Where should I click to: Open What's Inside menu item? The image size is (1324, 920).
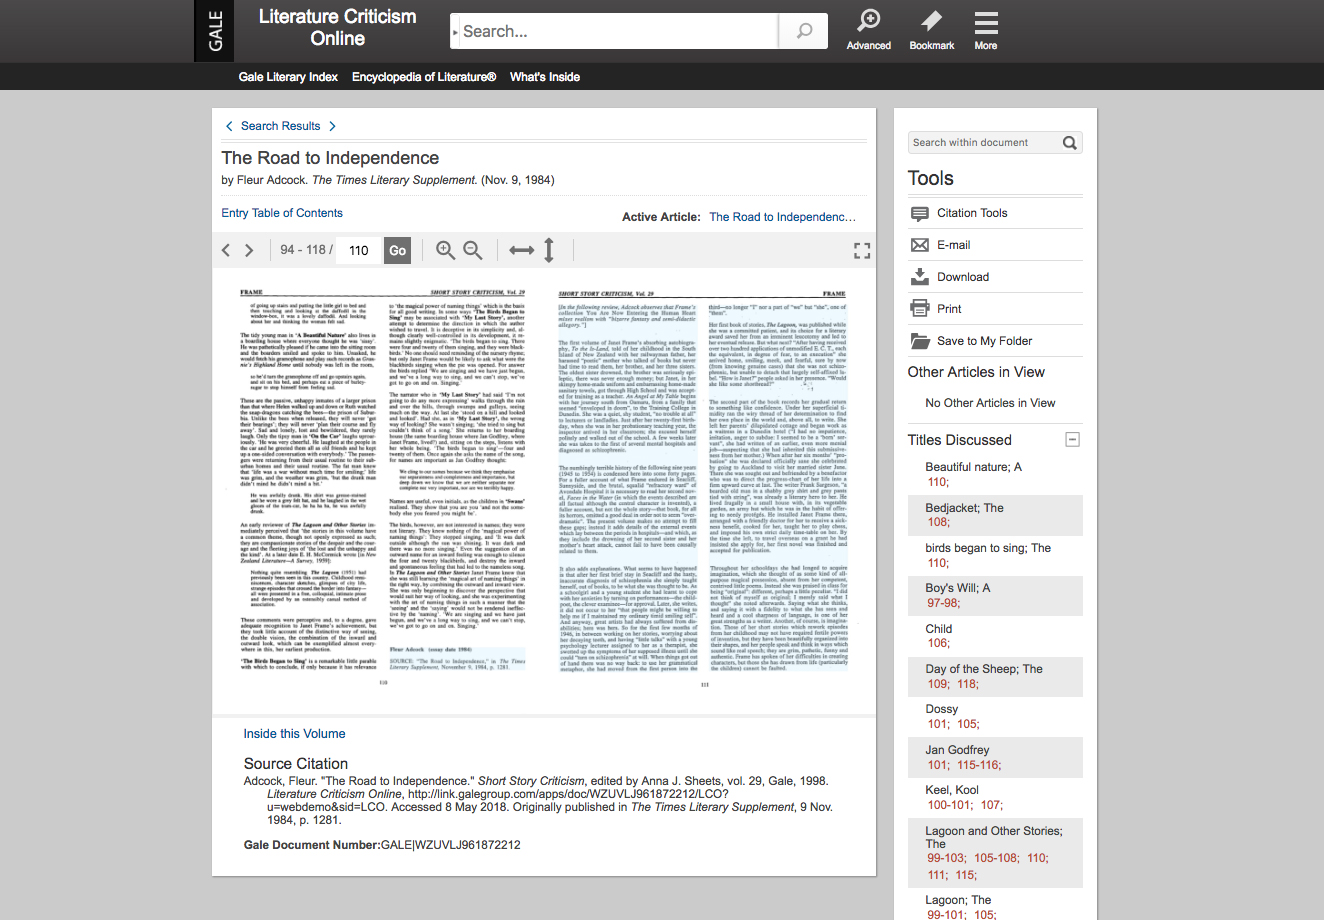(x=545, y=77)
